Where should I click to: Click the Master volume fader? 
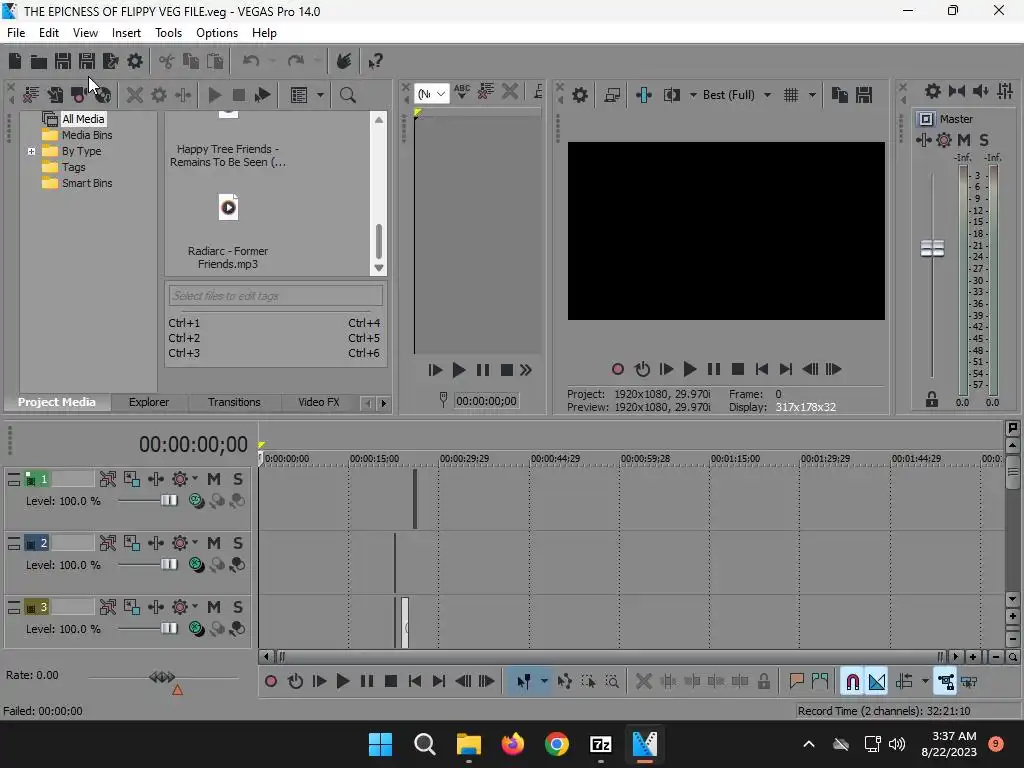pos(932,249)
